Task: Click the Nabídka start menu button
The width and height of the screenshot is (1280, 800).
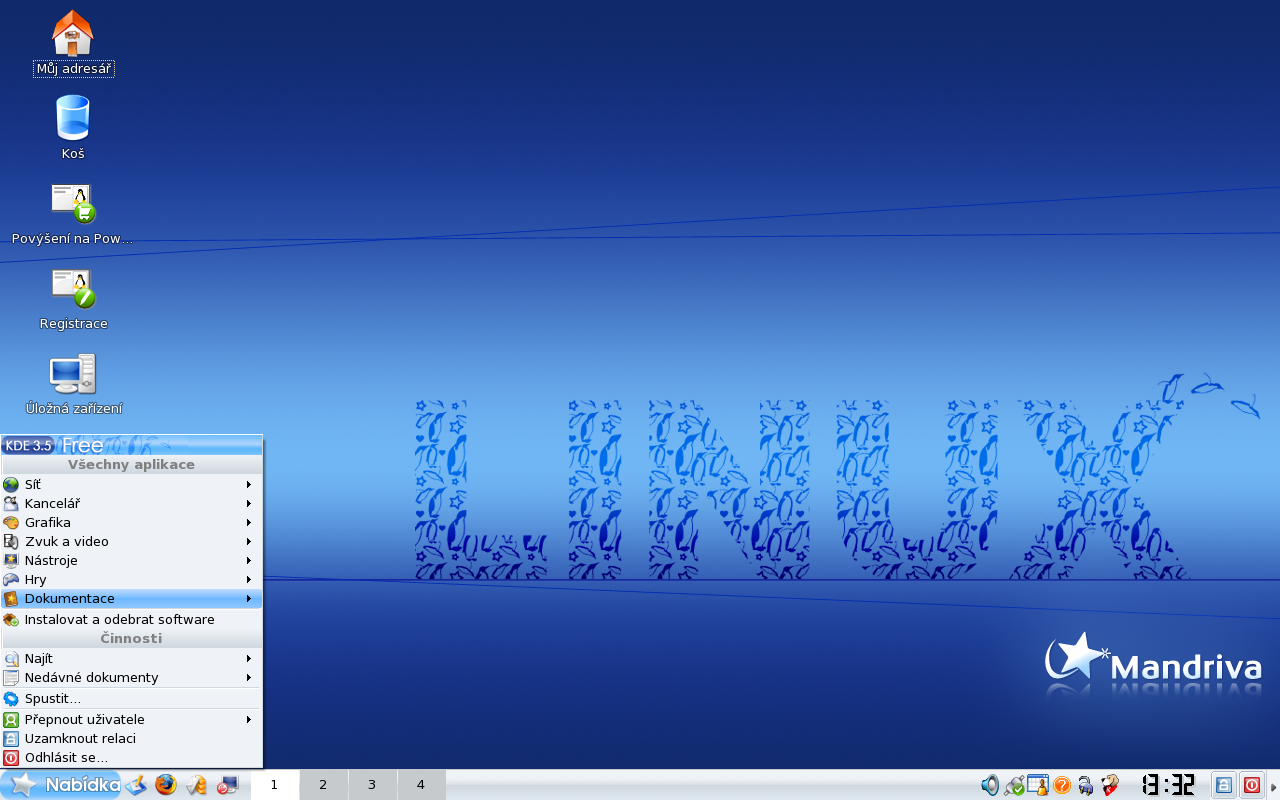Action: 61,785
